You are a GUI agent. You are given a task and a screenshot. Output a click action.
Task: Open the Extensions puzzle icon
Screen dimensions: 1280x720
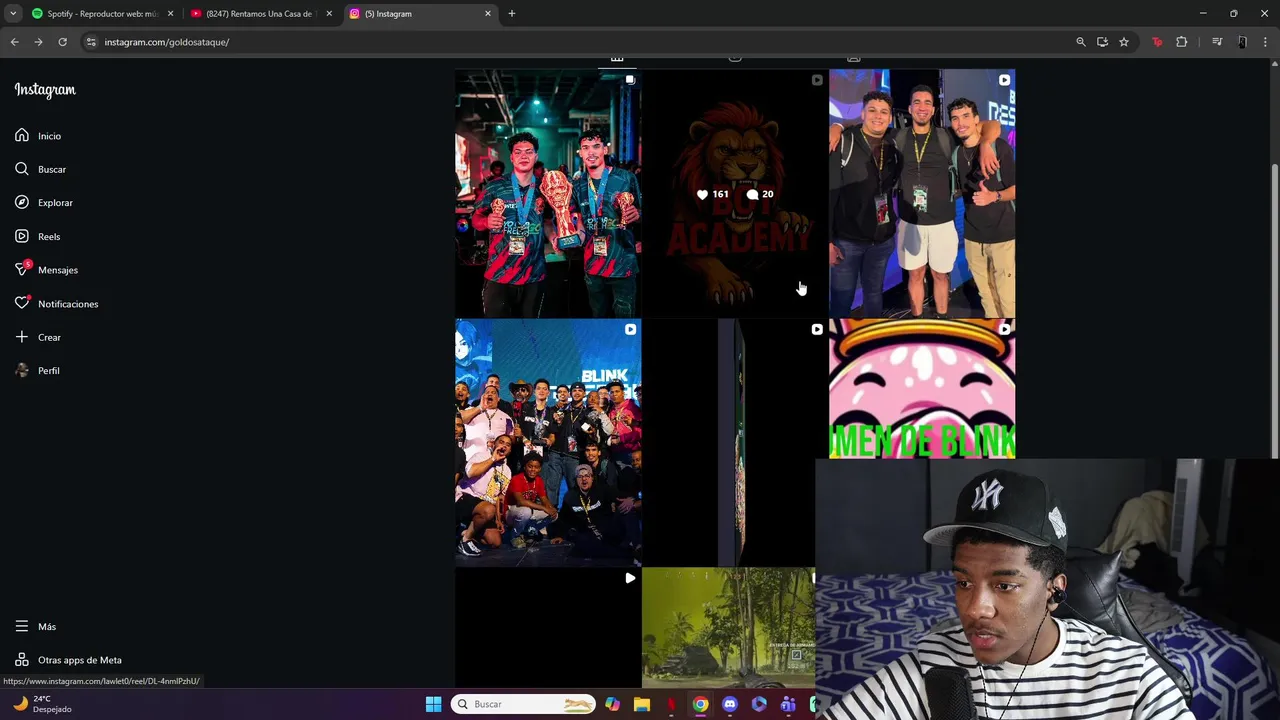coord(1182,42)
